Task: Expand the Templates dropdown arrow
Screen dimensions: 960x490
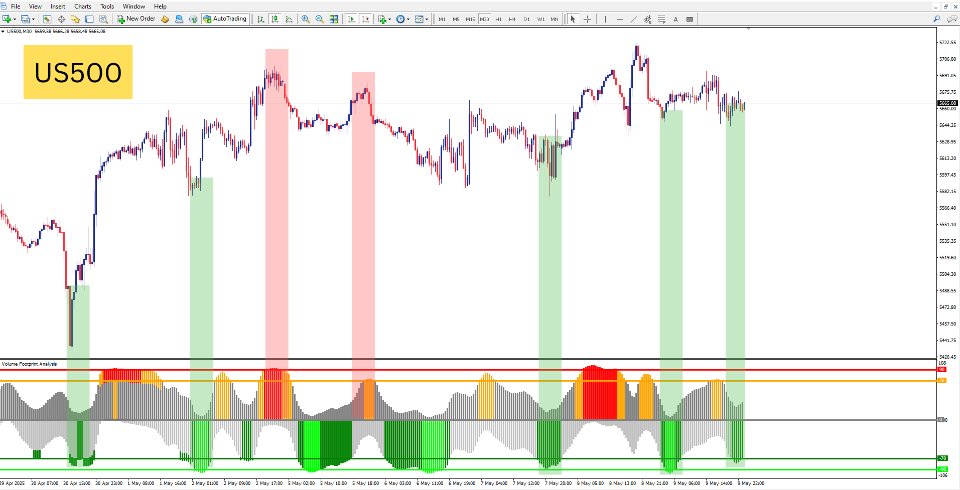Action: tap(427, 19)
